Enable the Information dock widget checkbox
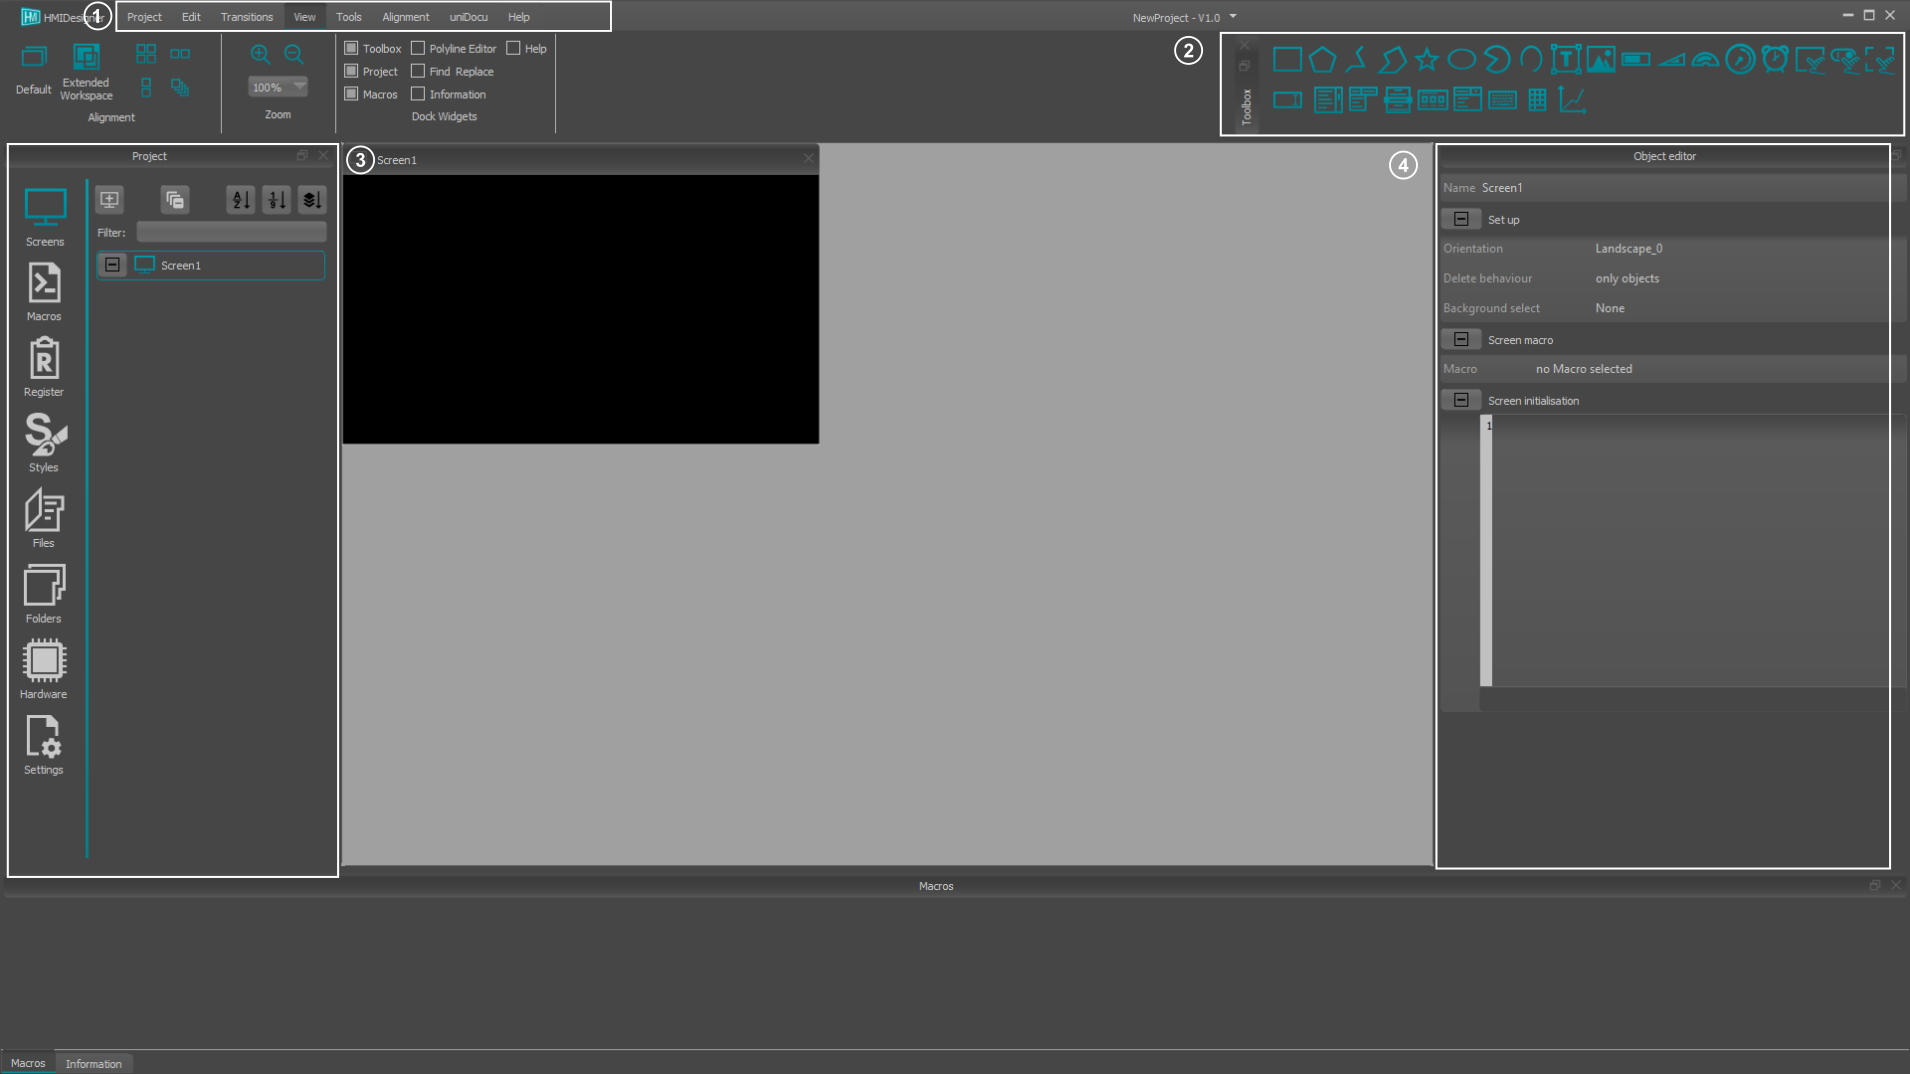This screenshot has width=1910, height=1074. tap(418, 94)
